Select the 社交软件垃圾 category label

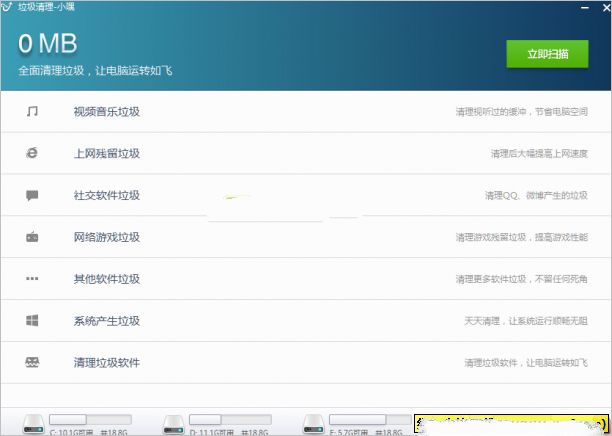106,195
